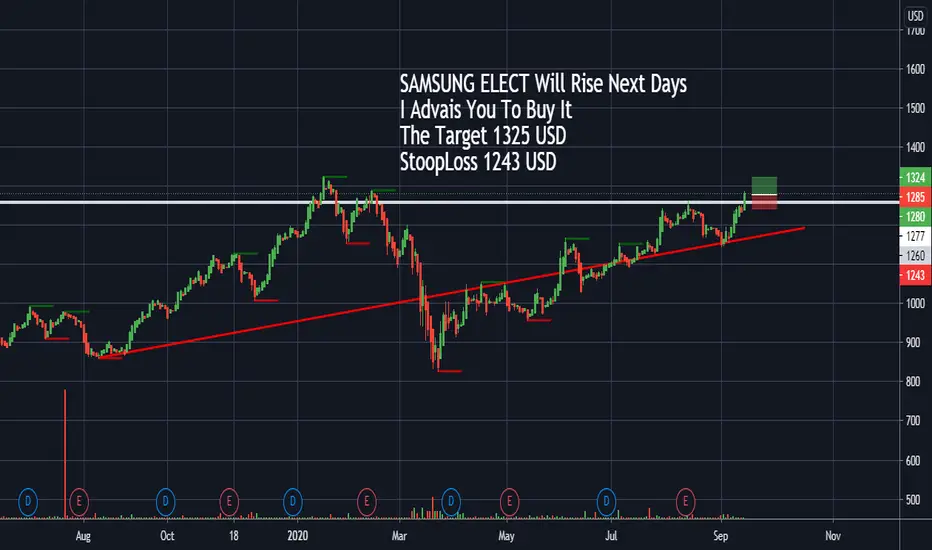Click the 'May' label on the time axis

coord(506,536)
